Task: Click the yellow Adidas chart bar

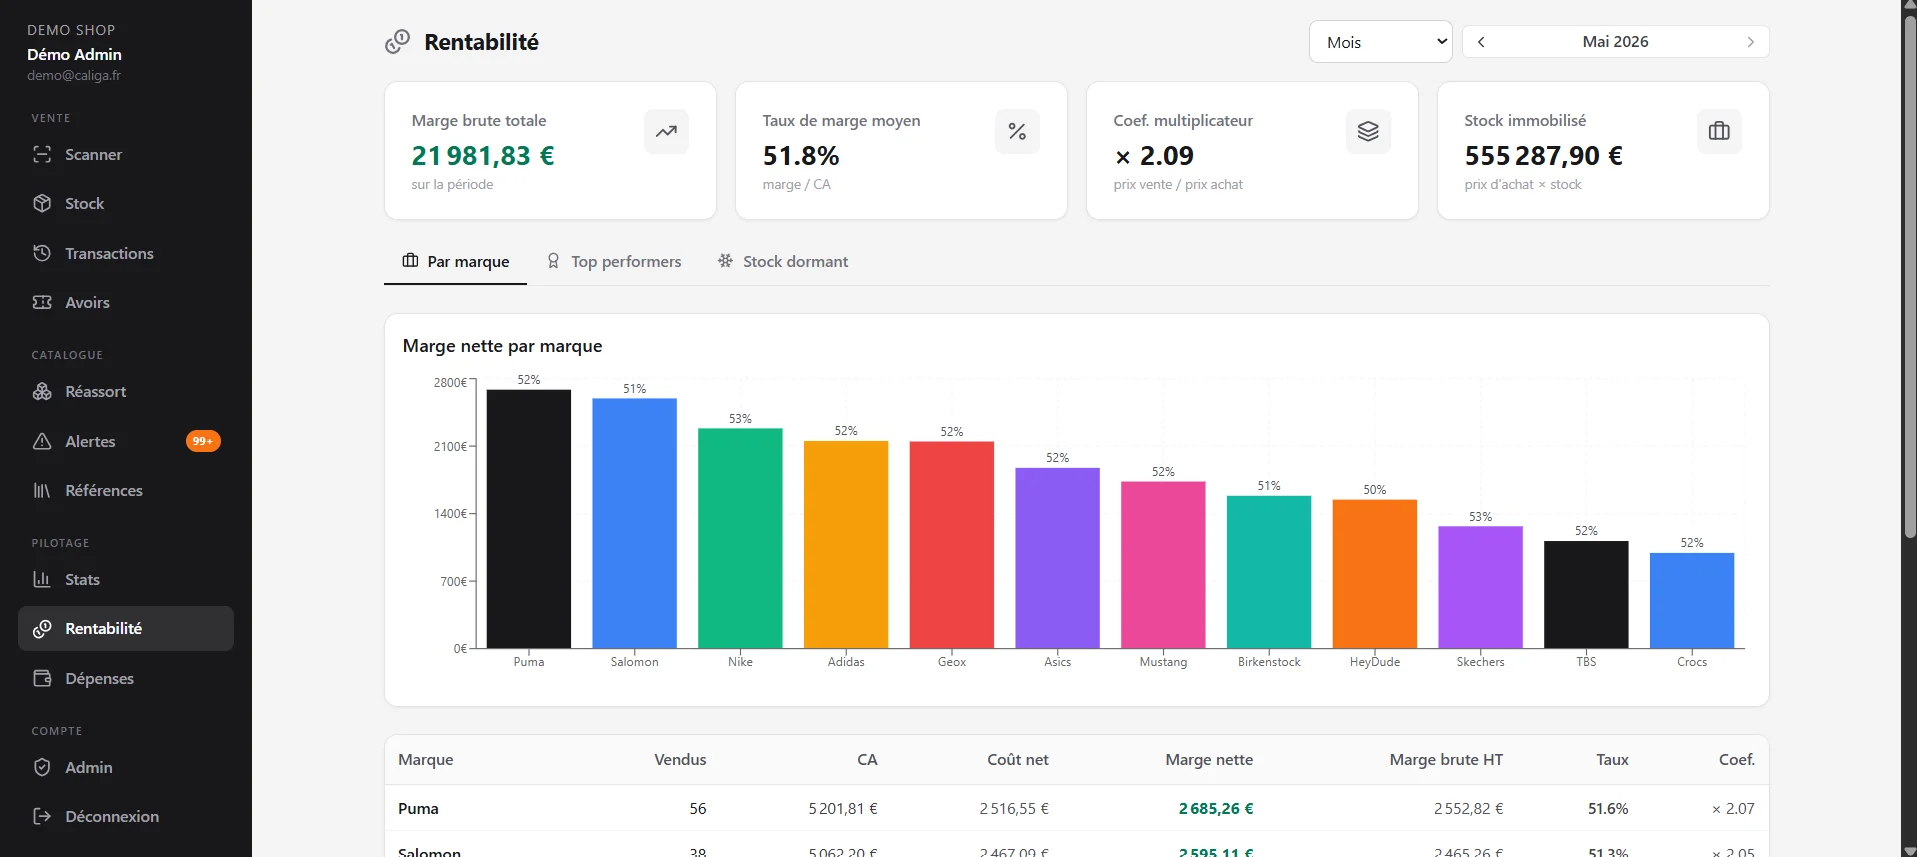Action: [846, 544]
